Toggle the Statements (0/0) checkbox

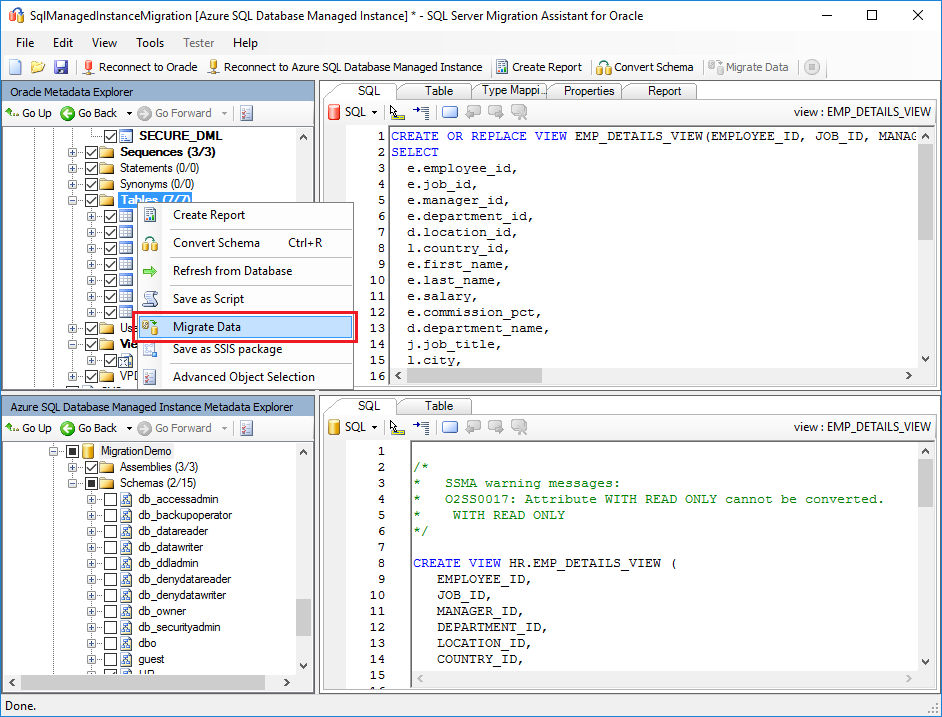tap(91, 168)
